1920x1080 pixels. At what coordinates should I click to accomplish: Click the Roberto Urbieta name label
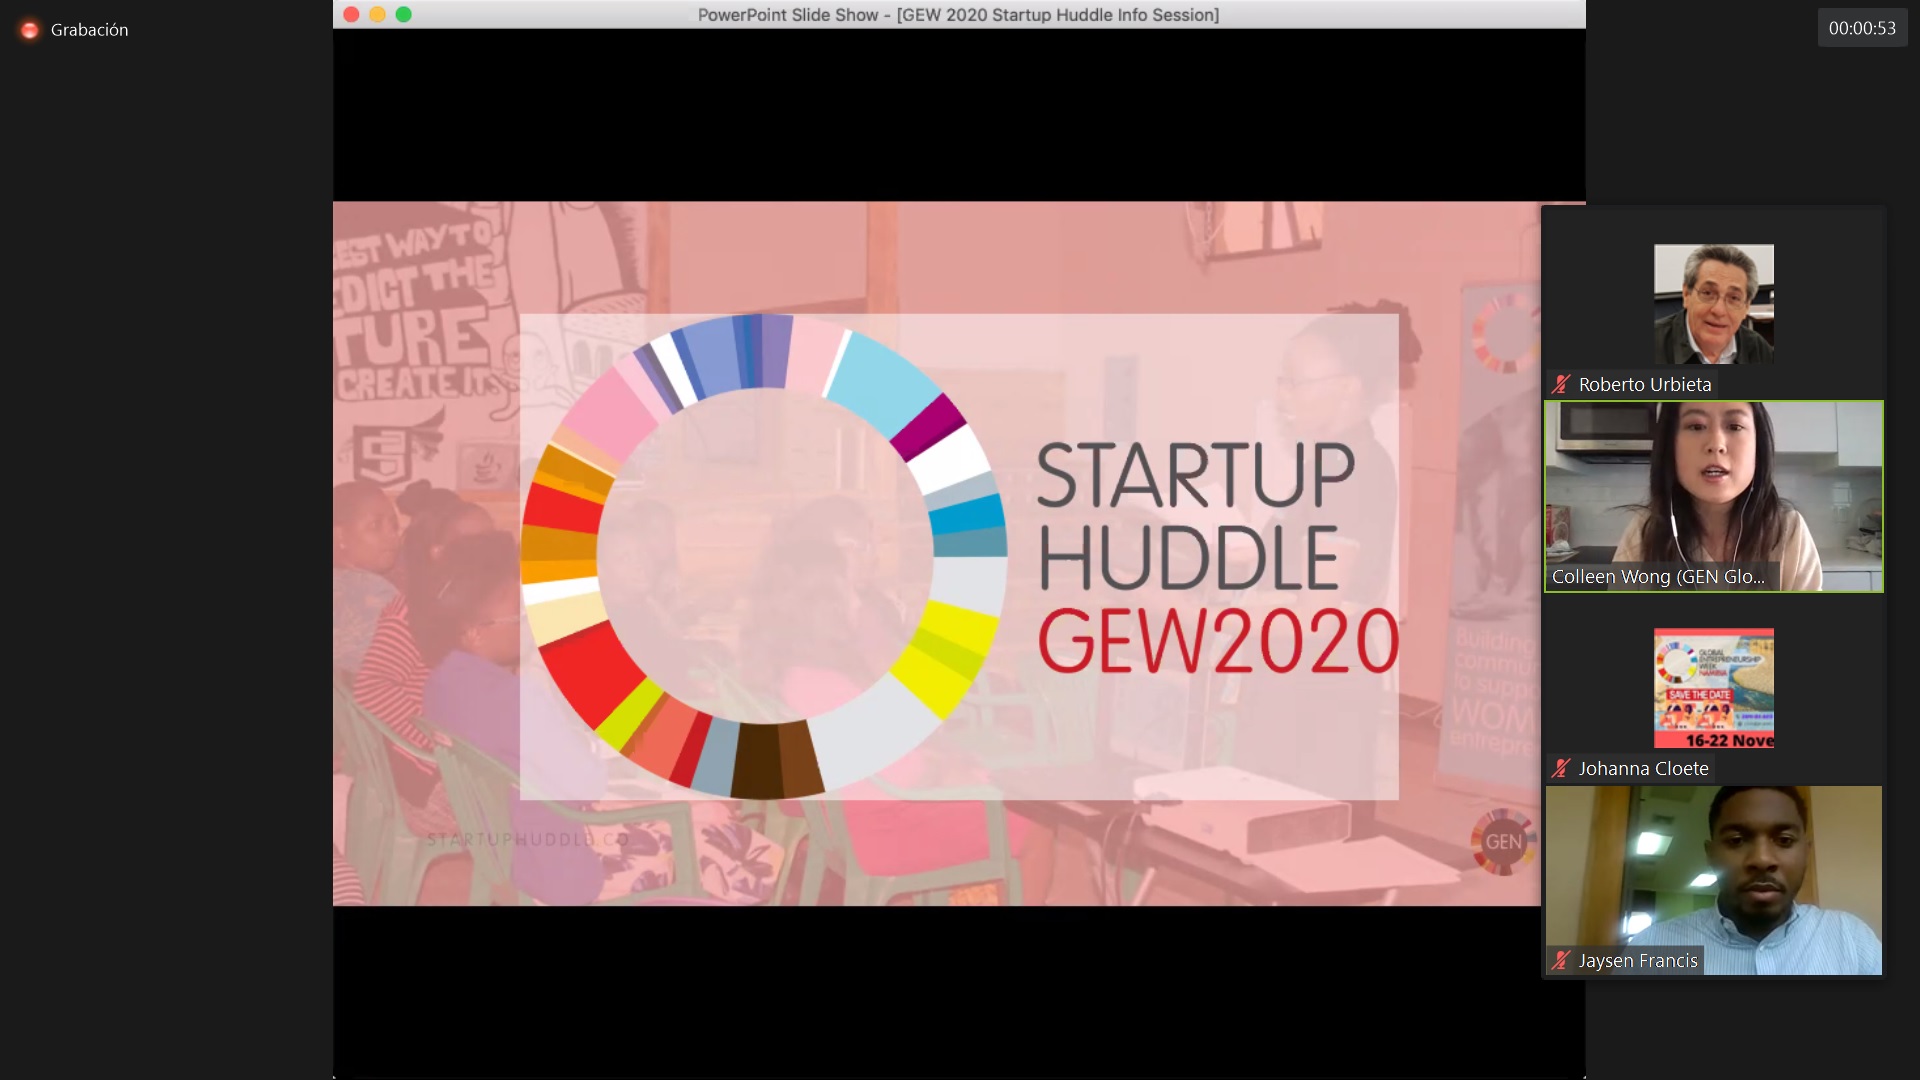coord(1644,384)
